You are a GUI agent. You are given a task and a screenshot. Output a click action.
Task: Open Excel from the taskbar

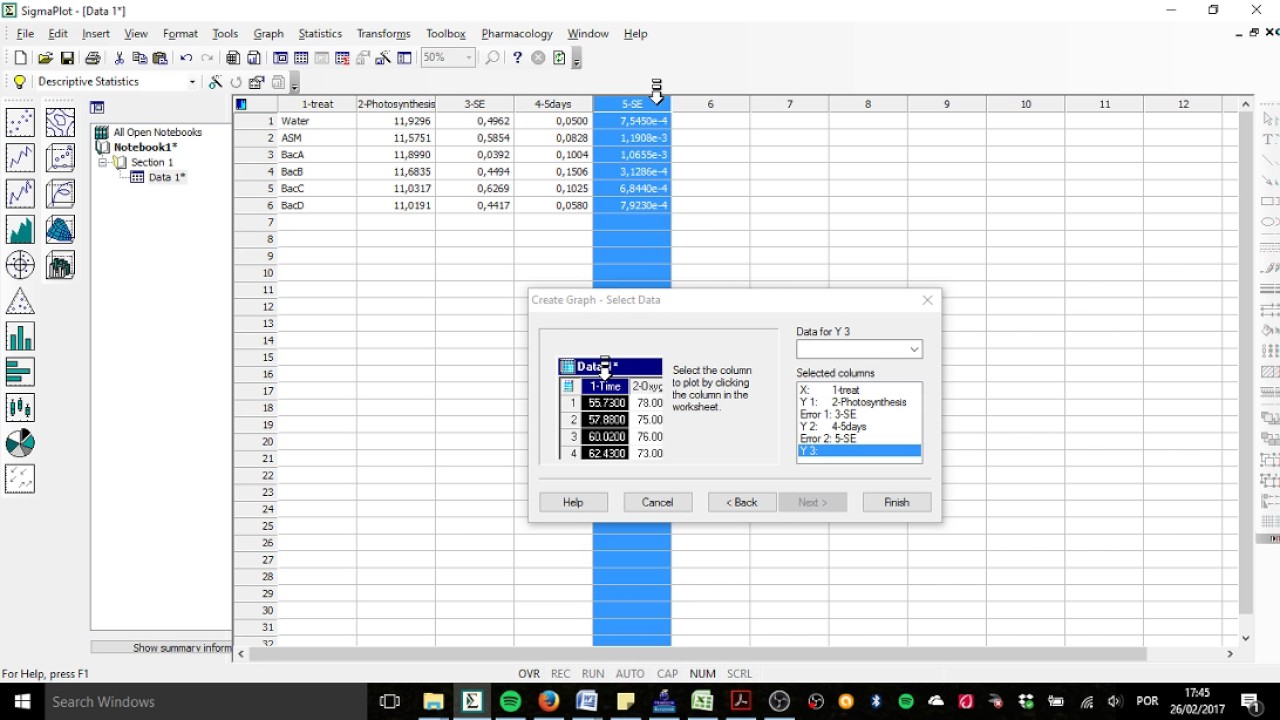[702, 702]
